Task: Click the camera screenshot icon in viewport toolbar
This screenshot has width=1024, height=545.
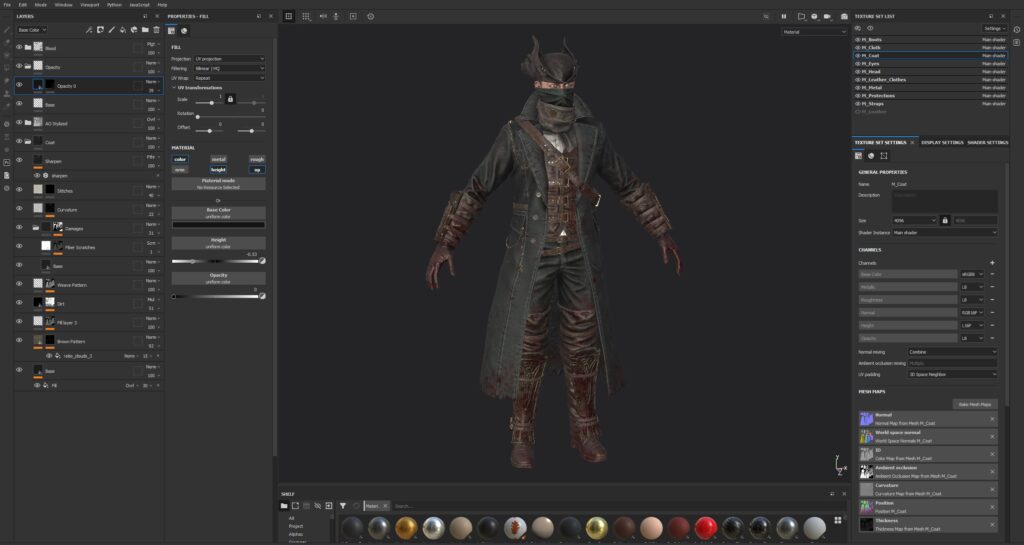Action: [x=844, y=16]
